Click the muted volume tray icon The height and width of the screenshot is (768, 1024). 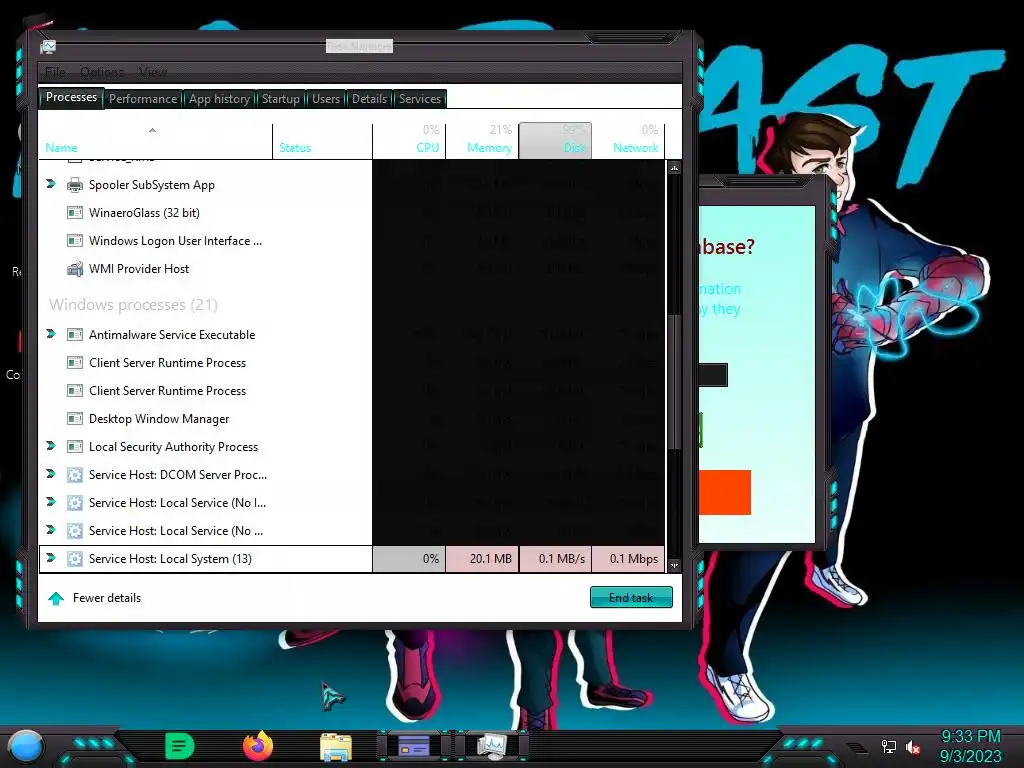pos(913,747)
